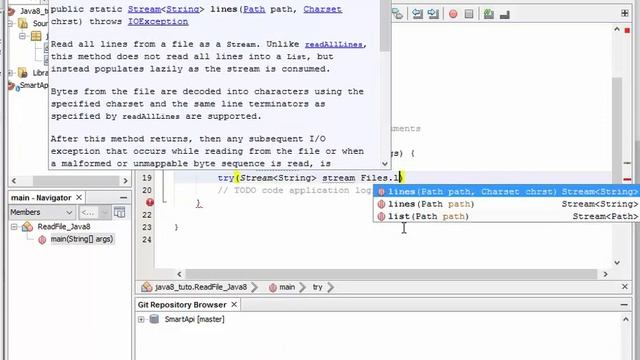Screen dimensions: 640x360
Task: Click the red error stripe indicator square
Action: point(627,31)
